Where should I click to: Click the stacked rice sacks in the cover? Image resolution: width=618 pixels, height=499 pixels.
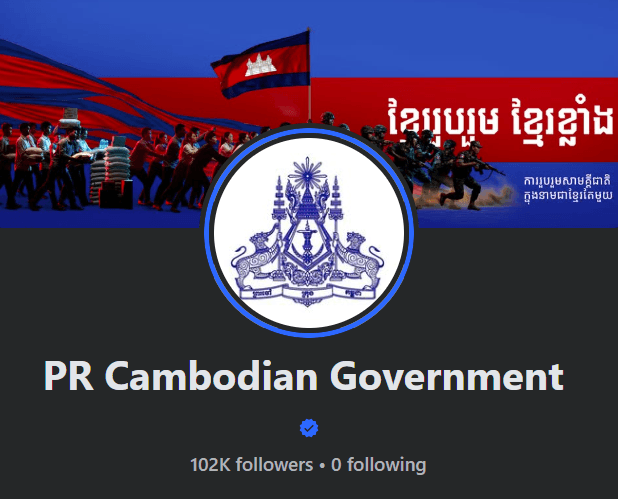coord(111,173)
